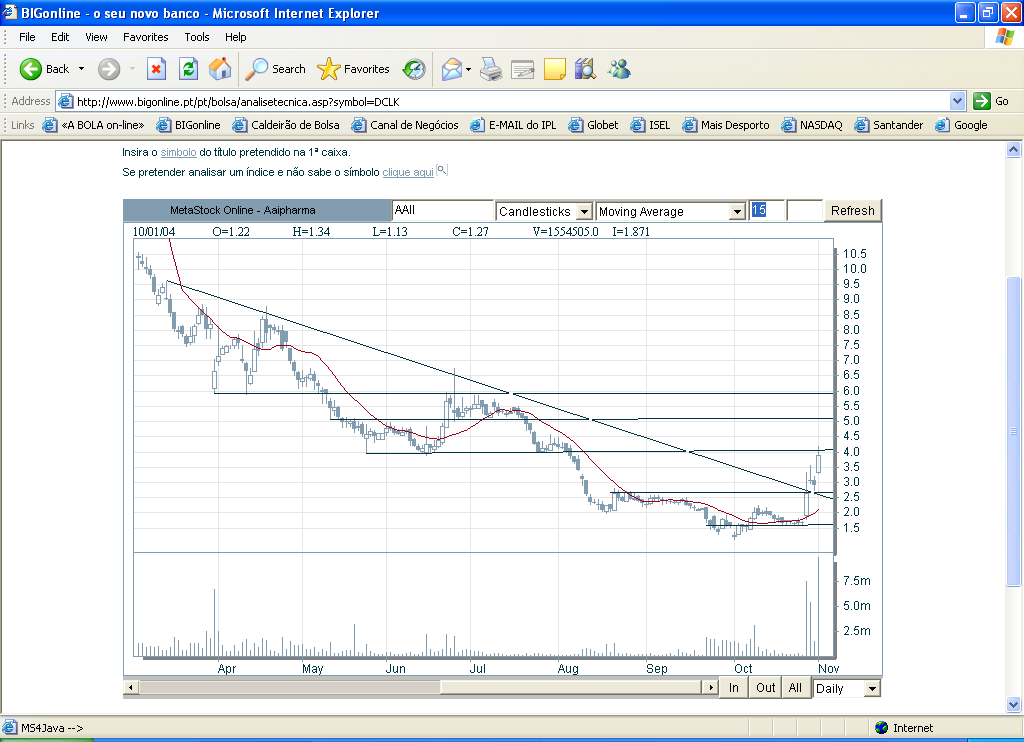Open the Favorites menu
The width and height of the screenshot is (1024, 742).
pos(146,37)
